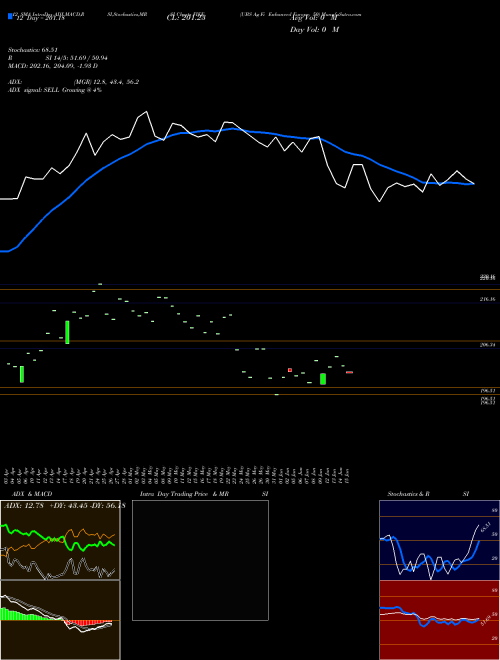Click the tall green candle near 17 Apr
500x660 pixels.
67,333
